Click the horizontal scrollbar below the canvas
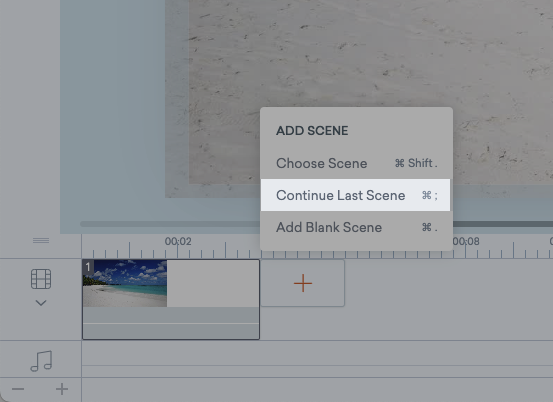 pos(170,224)
